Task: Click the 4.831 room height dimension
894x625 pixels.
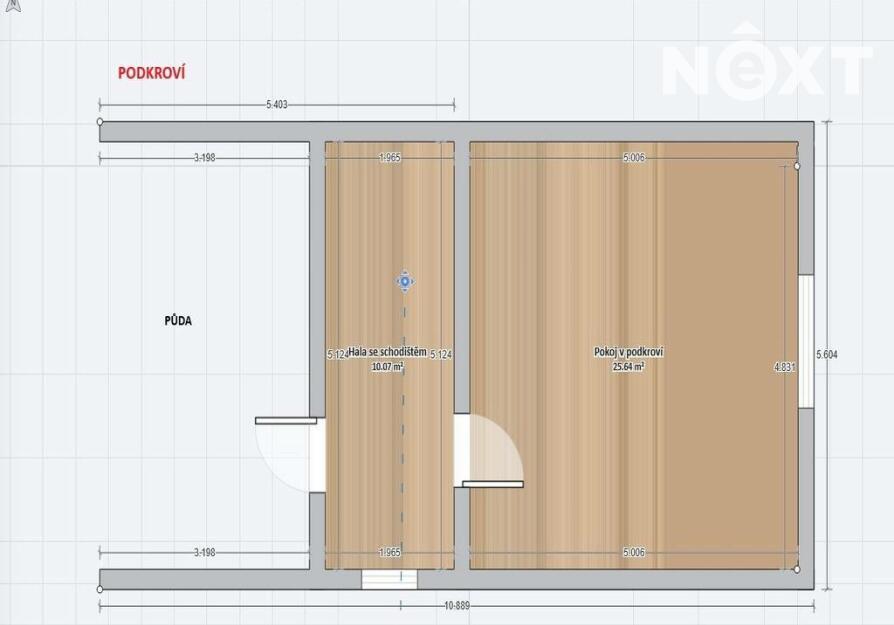Action: 785,367
